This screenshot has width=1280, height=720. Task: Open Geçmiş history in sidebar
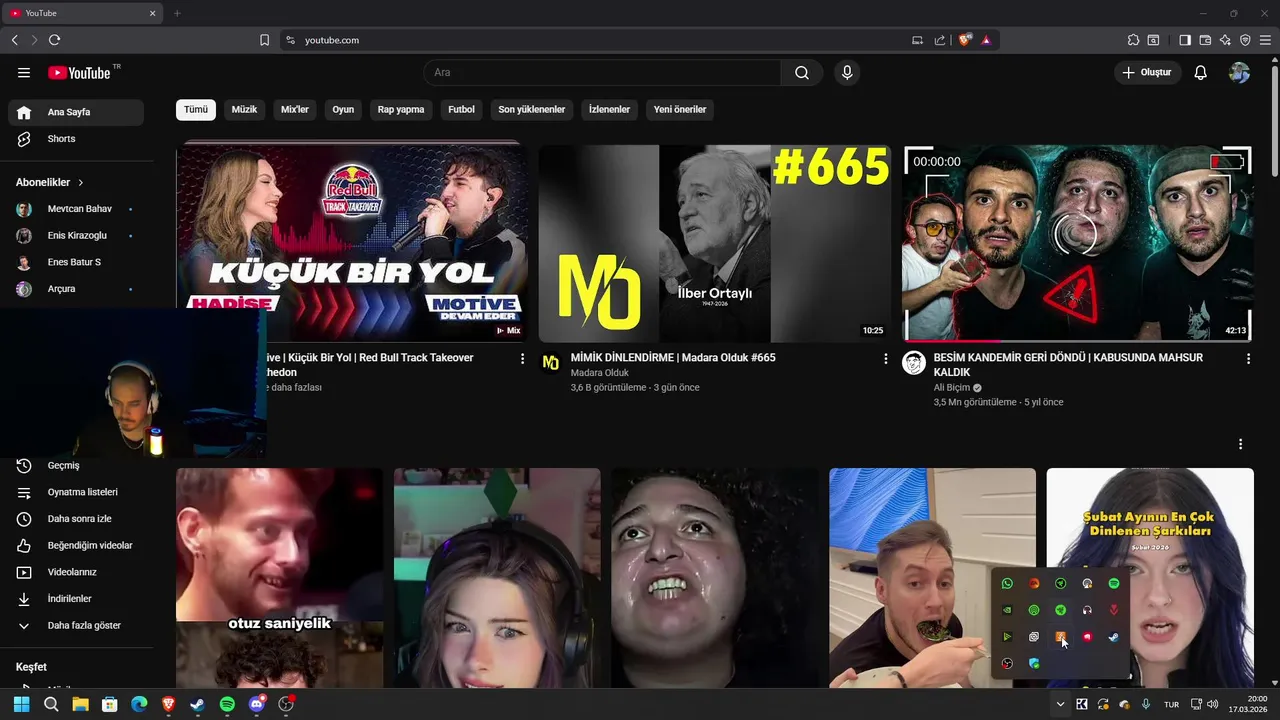(x=76, y=465)
